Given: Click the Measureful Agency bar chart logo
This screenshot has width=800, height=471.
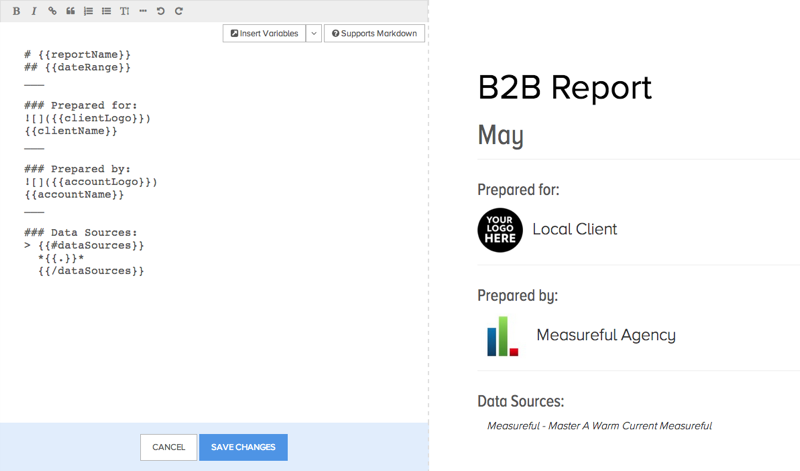Looking at the screenshot, I should (x=502, y=336).
